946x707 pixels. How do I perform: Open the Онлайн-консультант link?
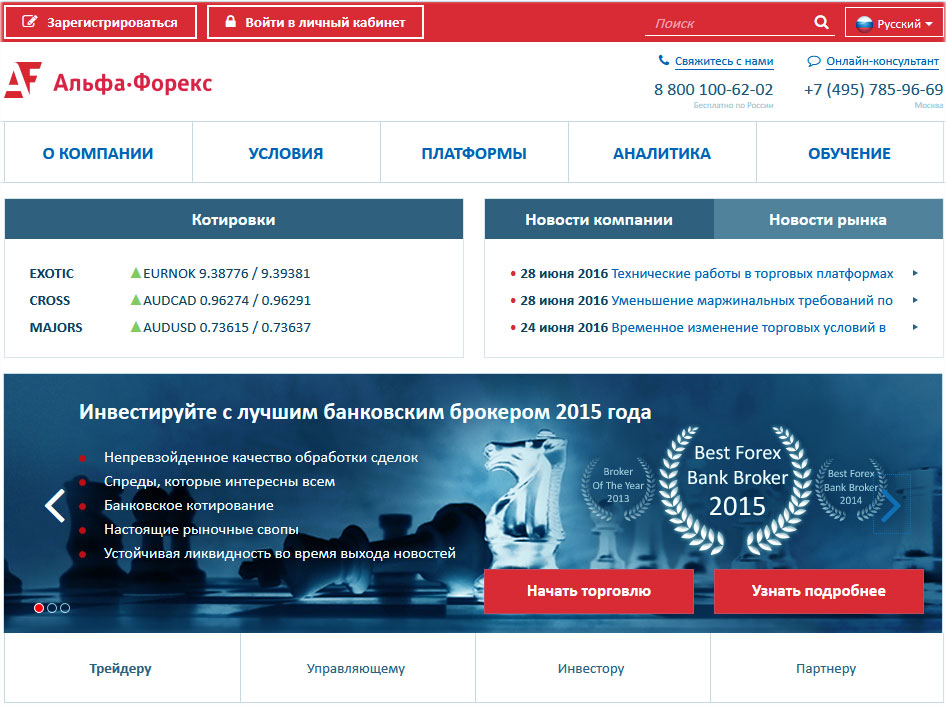[882, 61]
